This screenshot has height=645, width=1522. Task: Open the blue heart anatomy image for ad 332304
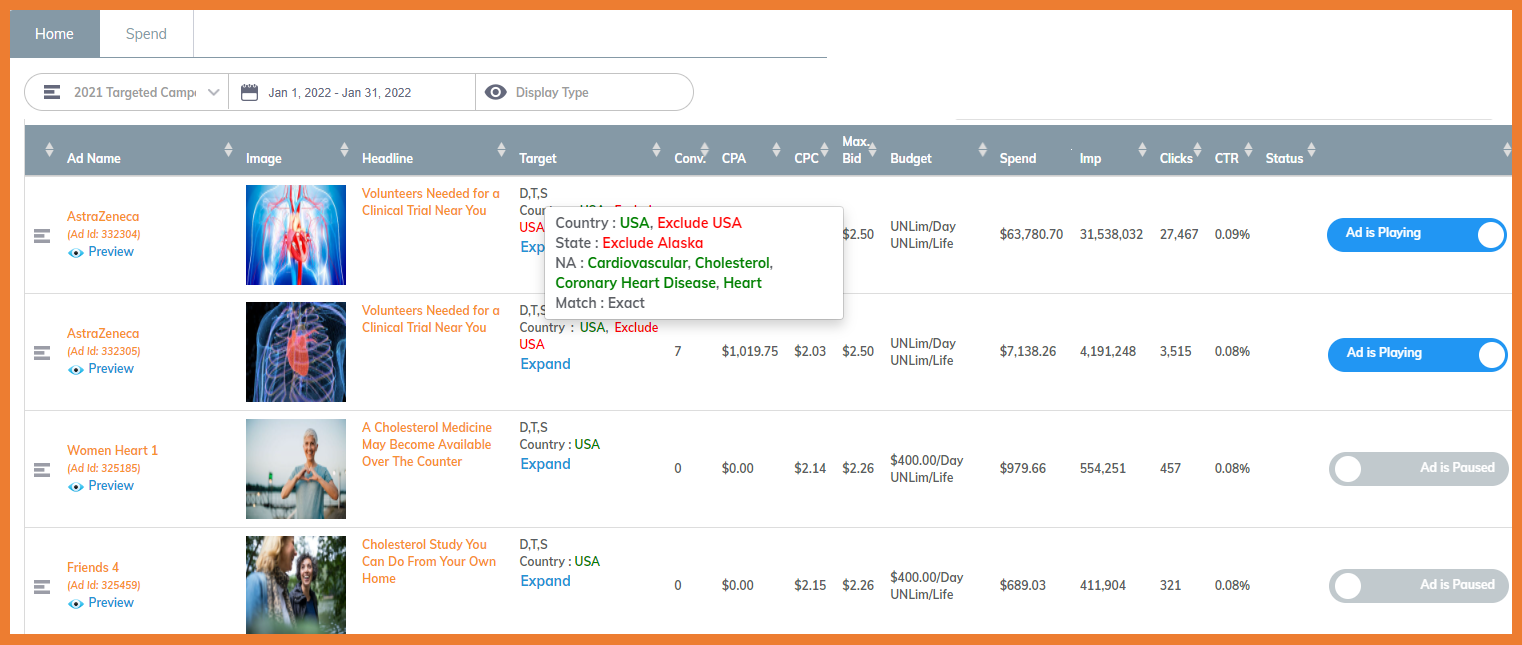[x=296, y=235]
